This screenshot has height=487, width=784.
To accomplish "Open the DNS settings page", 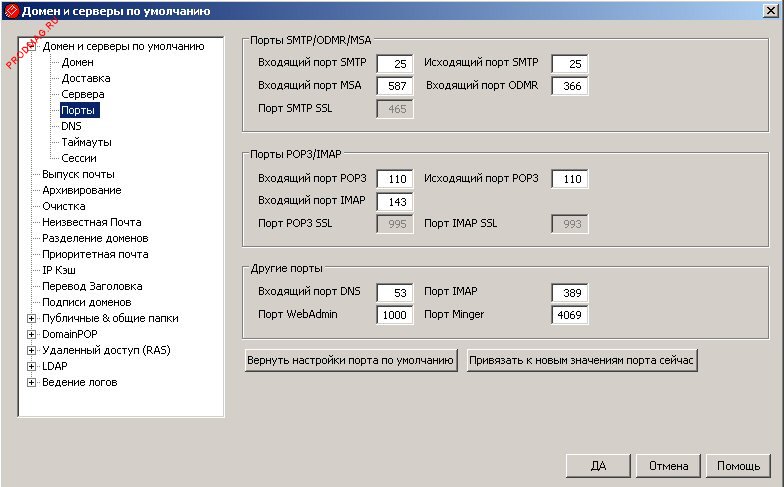I will pos(71,126).
